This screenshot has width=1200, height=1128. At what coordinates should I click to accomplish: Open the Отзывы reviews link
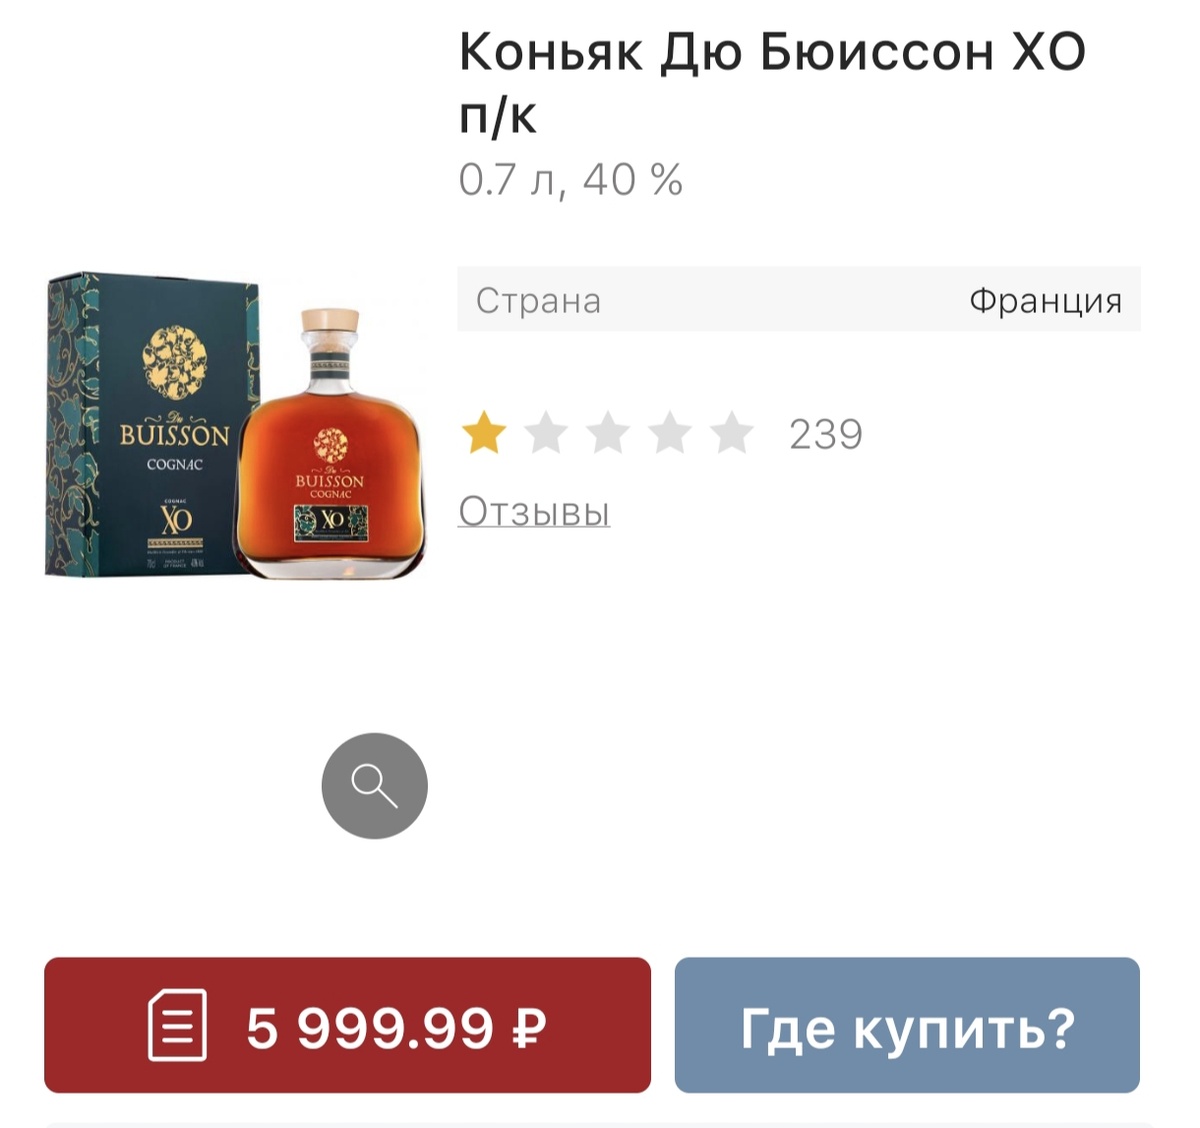tap(534, 511)
